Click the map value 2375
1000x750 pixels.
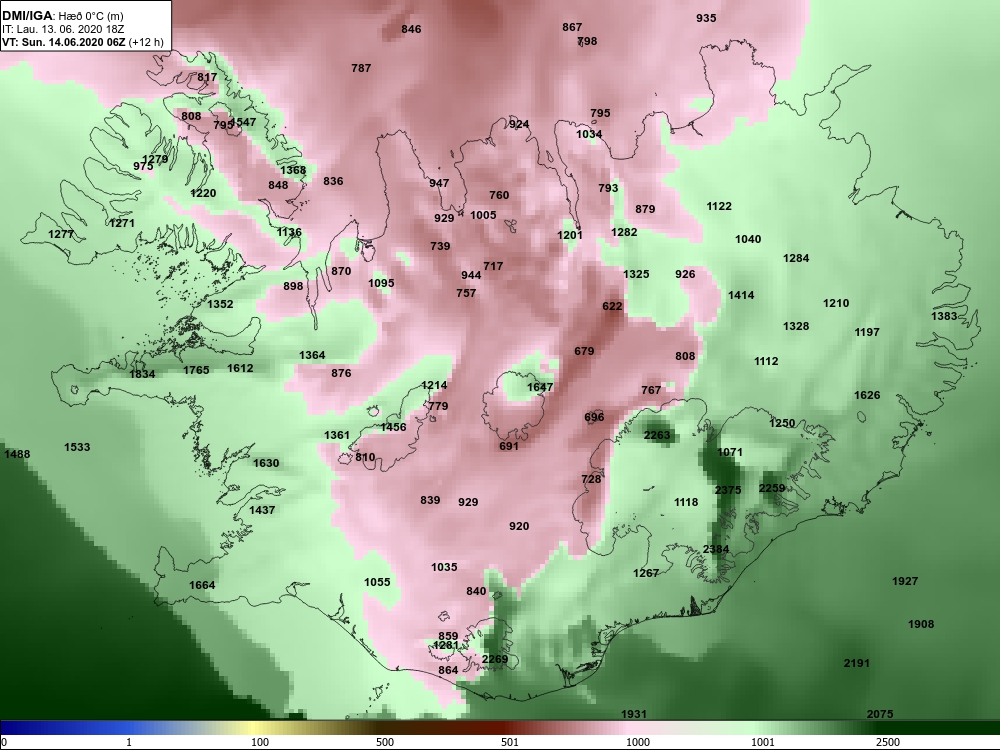coord(728,490)
